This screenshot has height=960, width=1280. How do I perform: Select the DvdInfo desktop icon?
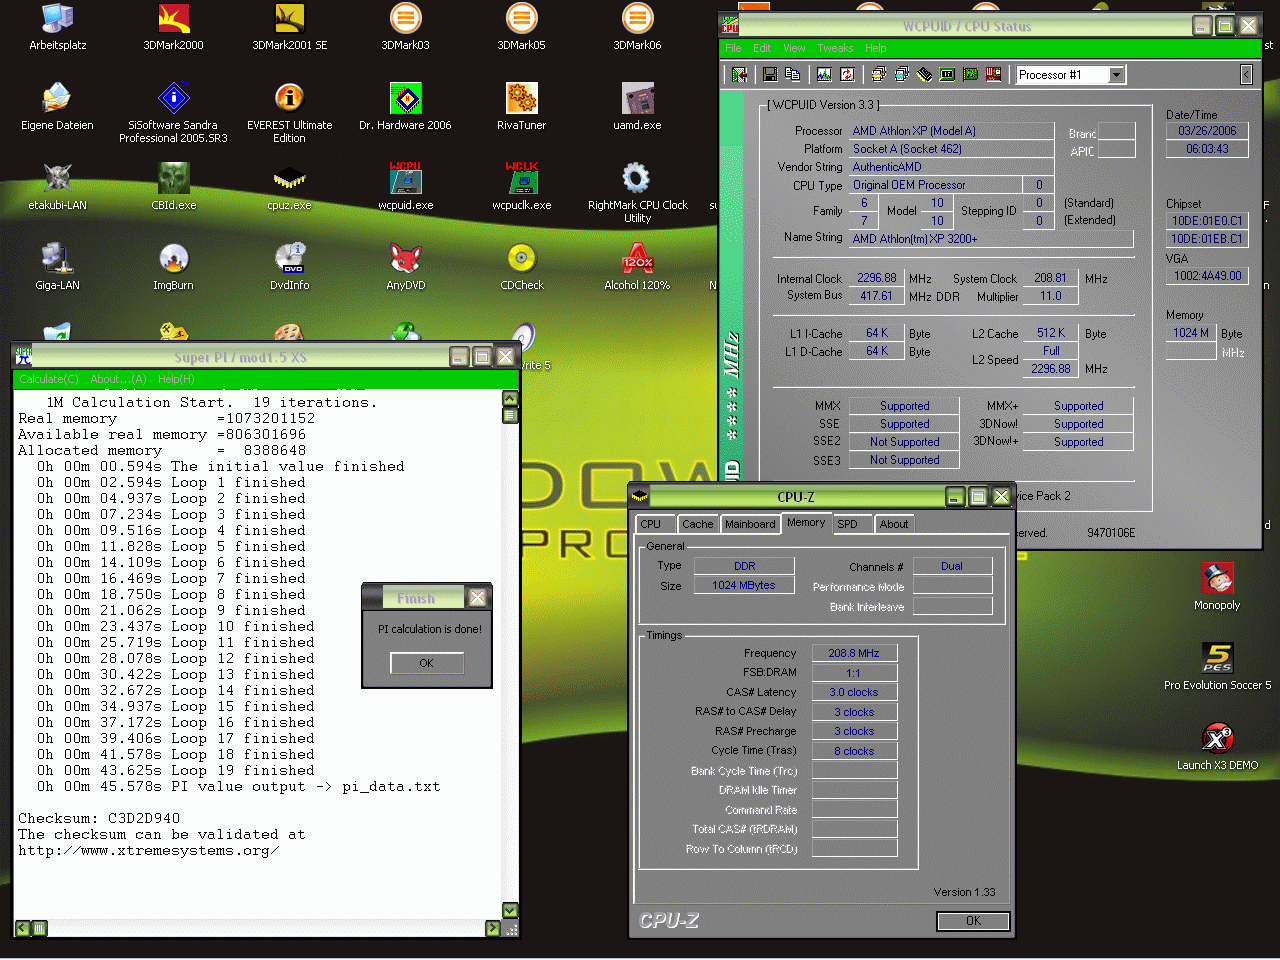pos(289,267)
